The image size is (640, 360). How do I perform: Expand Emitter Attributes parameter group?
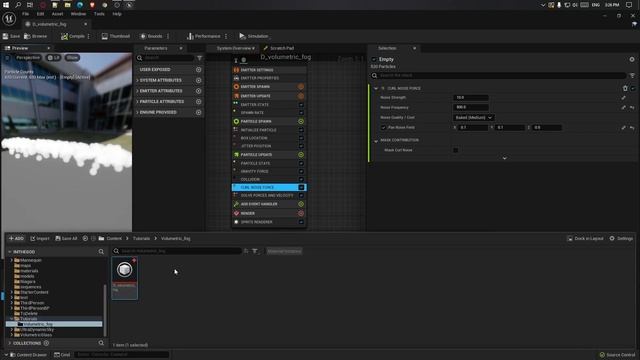click(138, 91)
